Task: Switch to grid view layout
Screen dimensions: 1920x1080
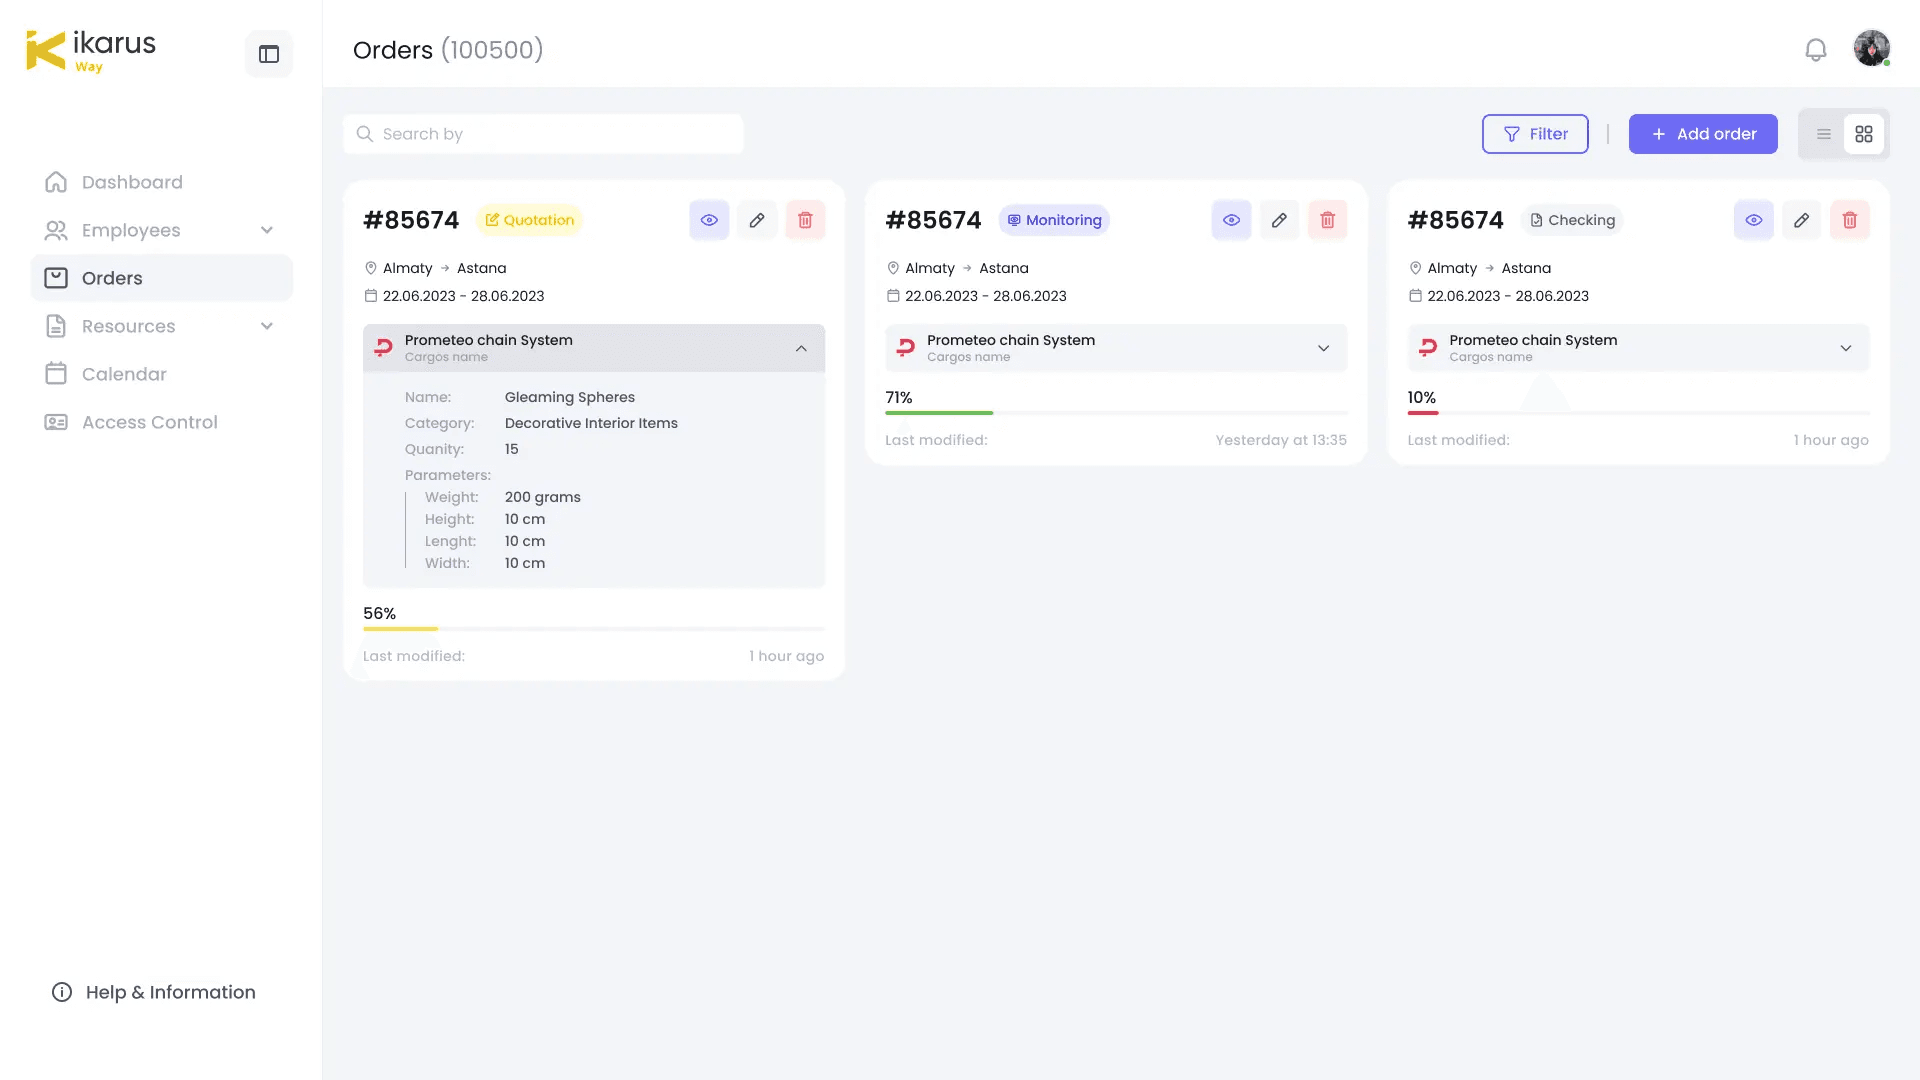Action: pyautogui.click(x=1864, y=134)
